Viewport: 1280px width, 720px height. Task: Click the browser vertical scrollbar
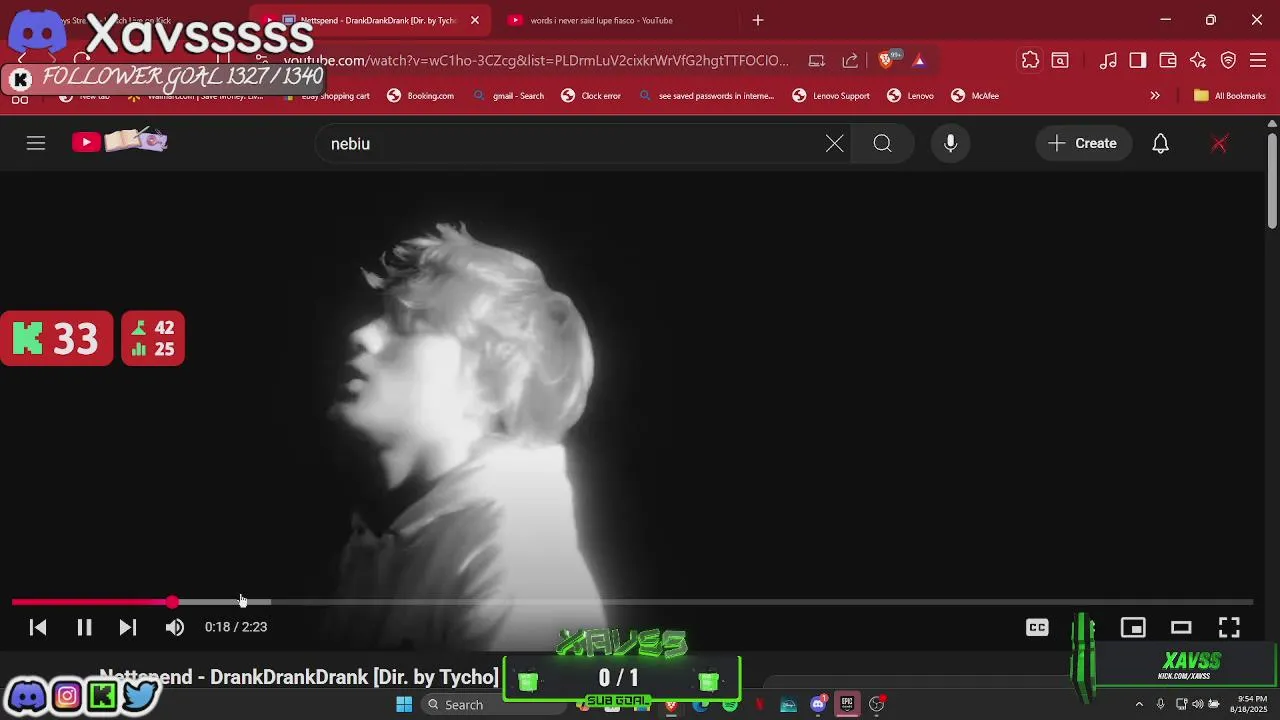coord(1272,180)
